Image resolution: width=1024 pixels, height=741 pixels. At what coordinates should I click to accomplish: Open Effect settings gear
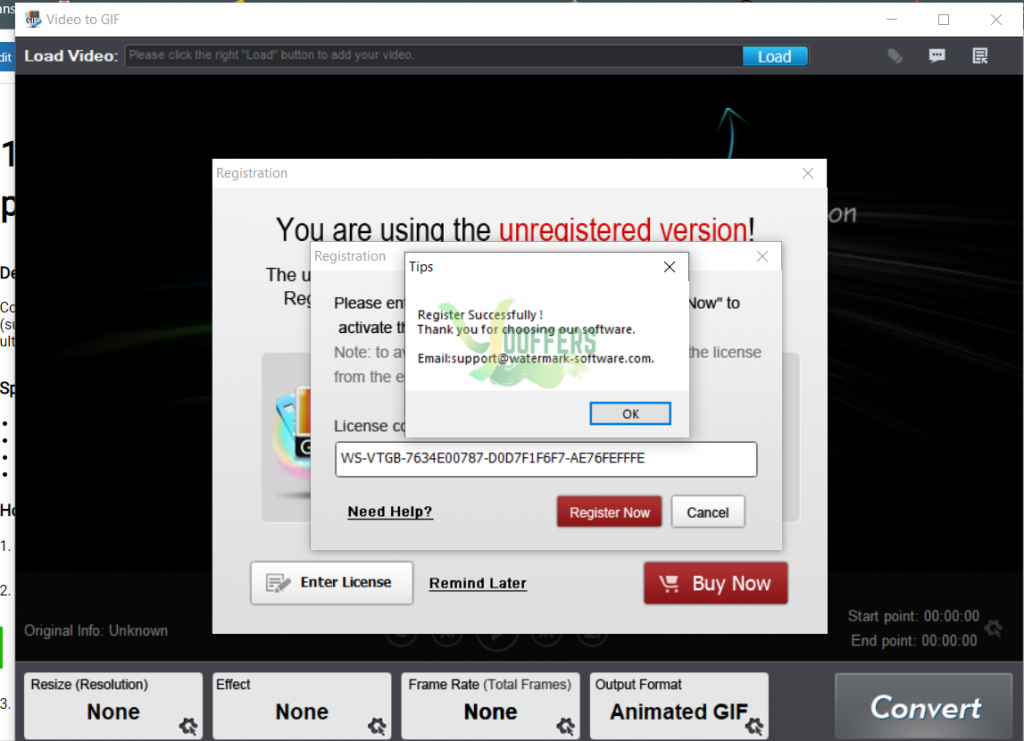pyautogui.click(x=377, y=725)
